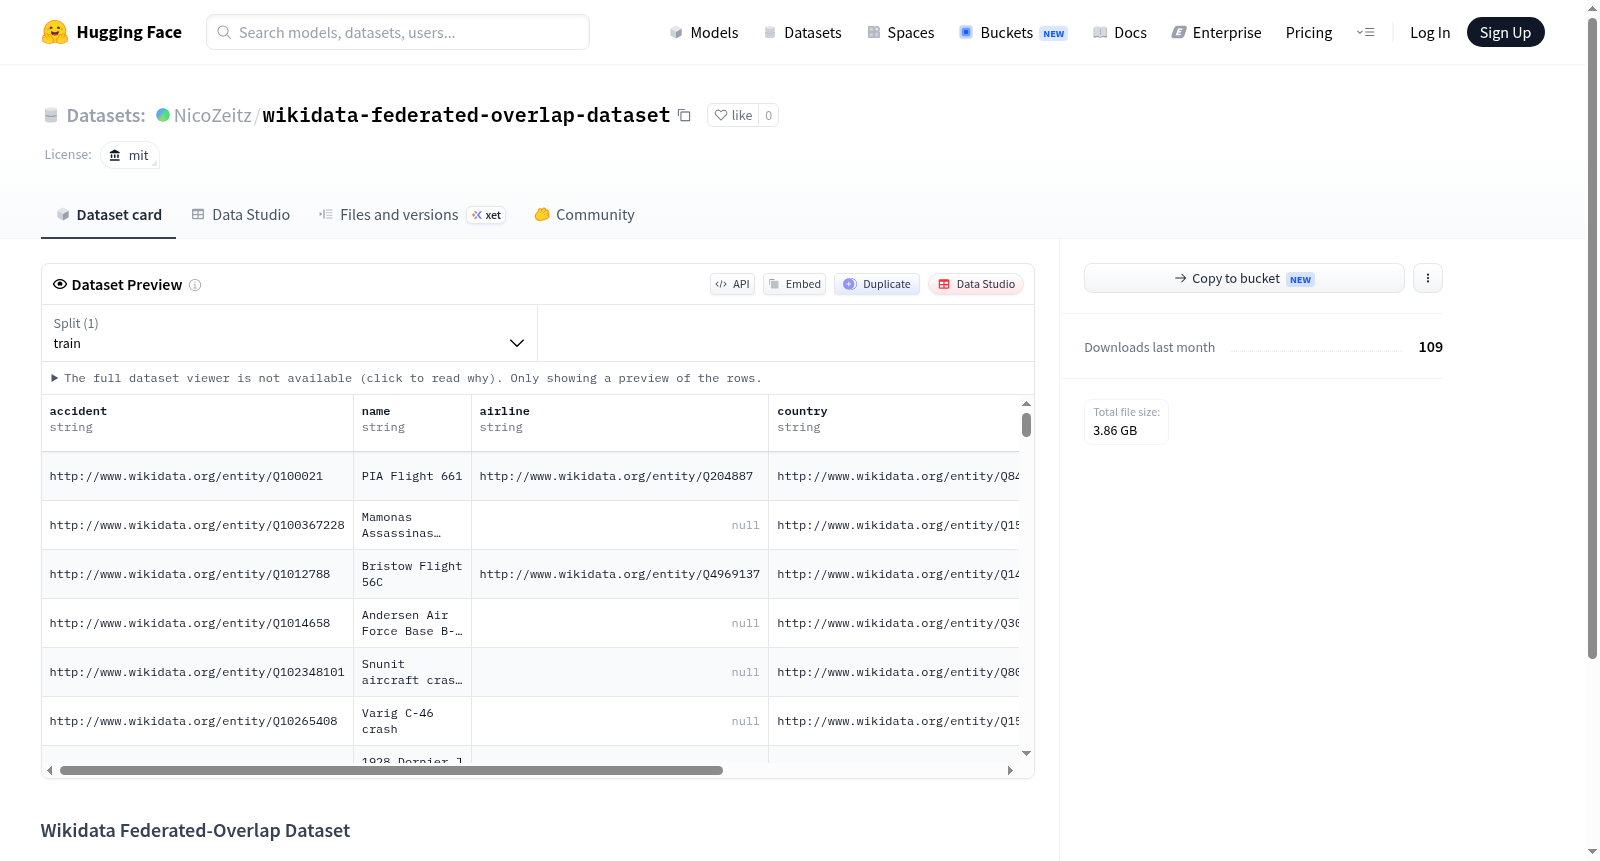The width and height of the screenshot is (1600, 861).
Task: Click the table vertical scrollbar thumb
Action: [1026, 425]
